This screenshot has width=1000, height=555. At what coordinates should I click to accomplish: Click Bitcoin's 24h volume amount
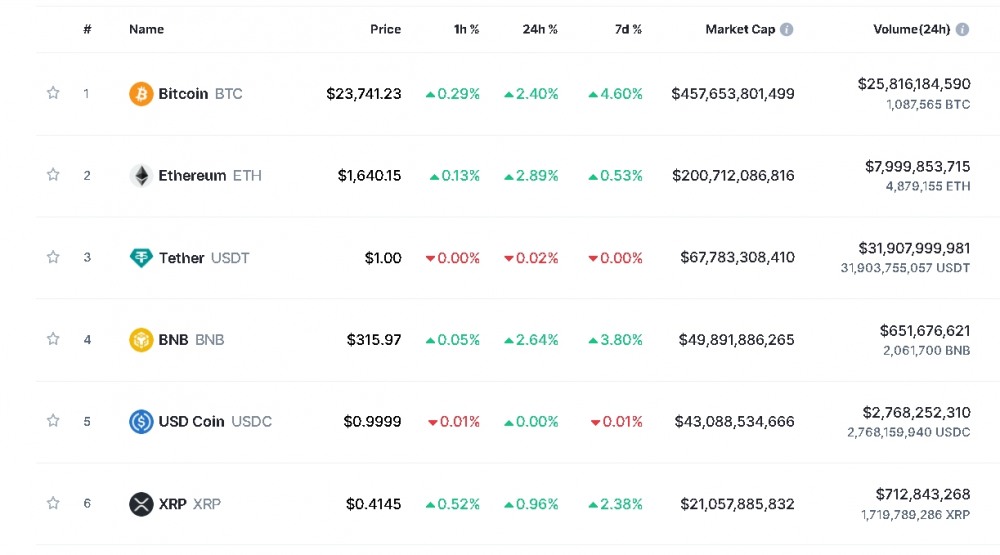(x=913, y=84)
